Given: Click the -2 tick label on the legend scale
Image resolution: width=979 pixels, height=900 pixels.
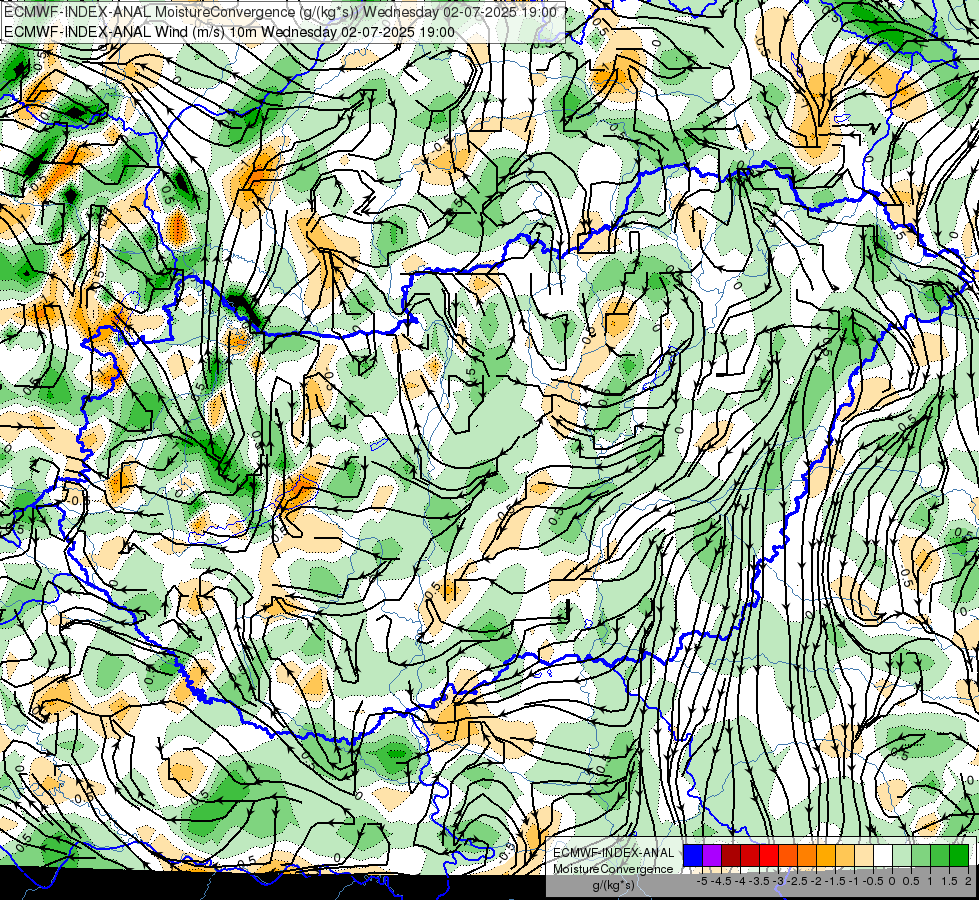Looking at the screenshot, I should pos(817,881).
